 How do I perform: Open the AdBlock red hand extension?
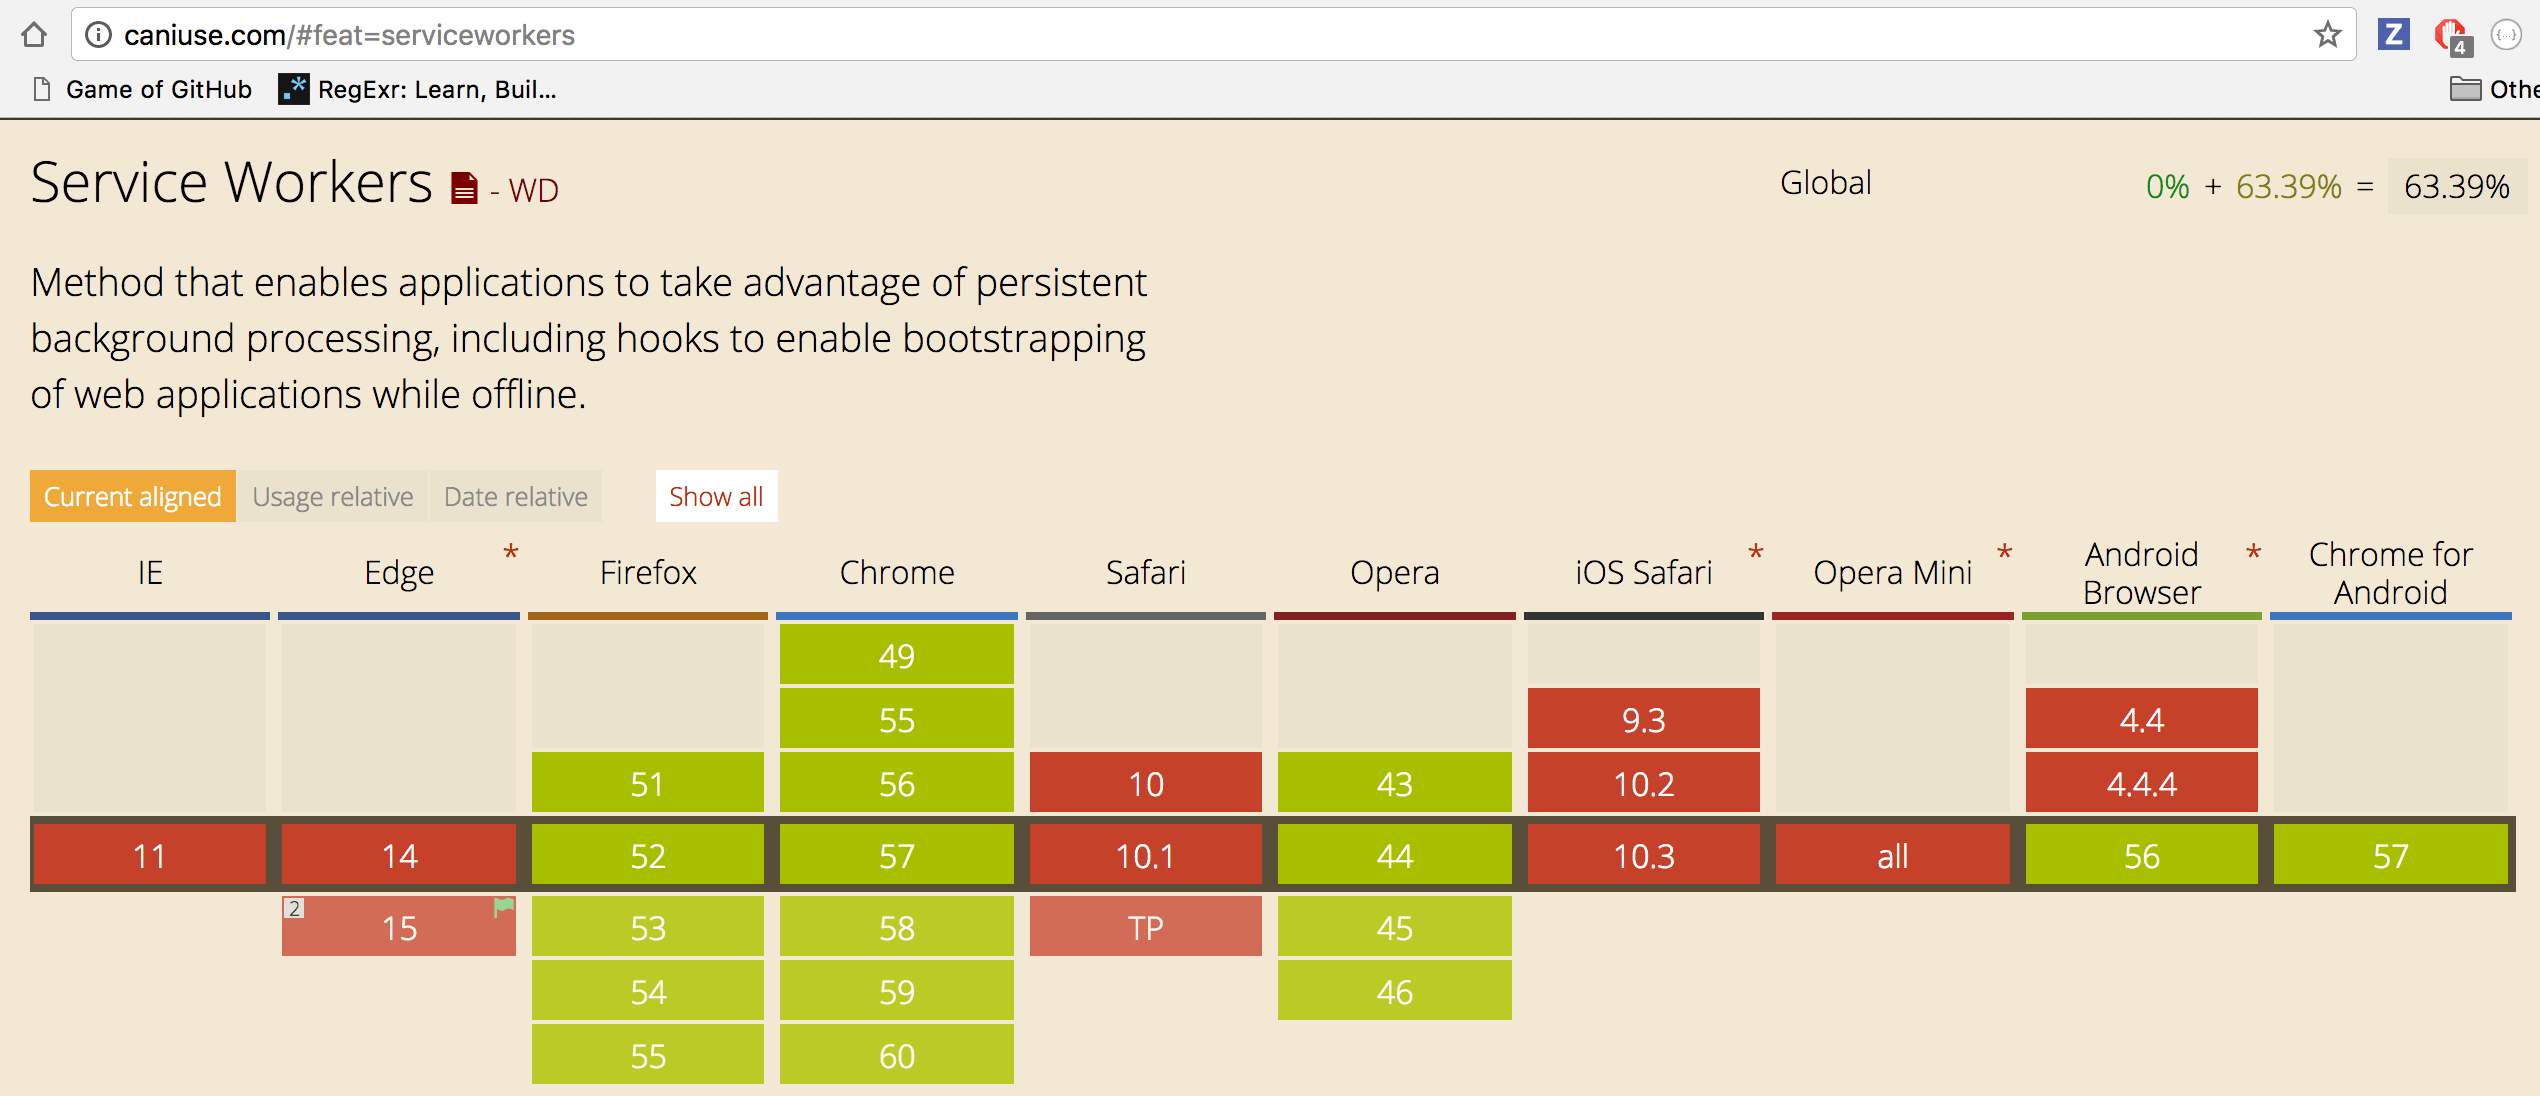pyautogui.click(x=2450, y=36)
